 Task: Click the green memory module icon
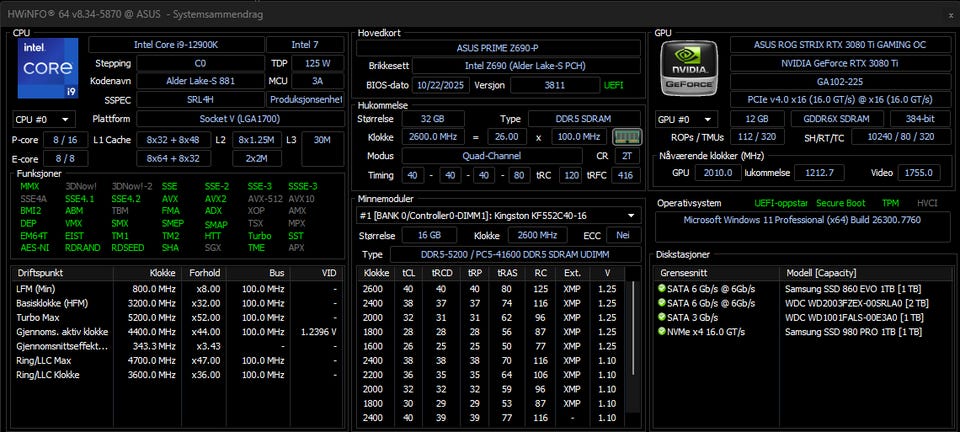(626, 136)
